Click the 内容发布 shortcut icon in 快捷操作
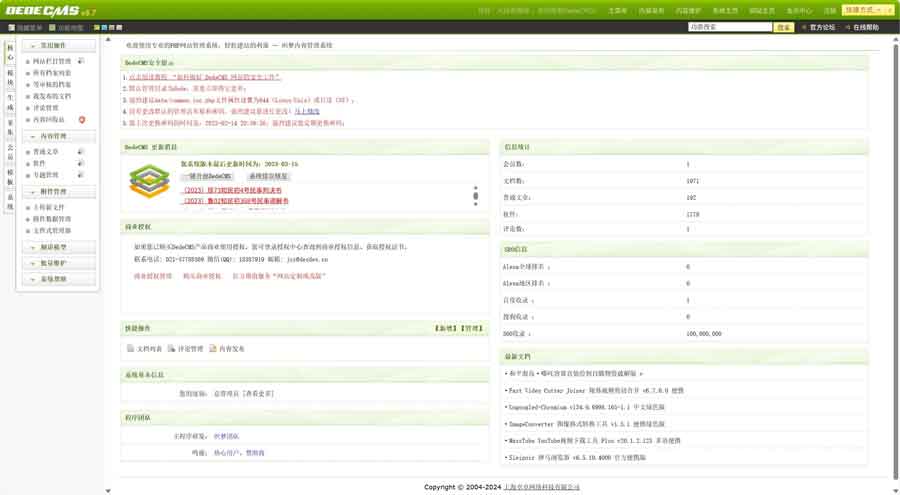The width and height of the screenshot is (900, 495). [213, 349]
